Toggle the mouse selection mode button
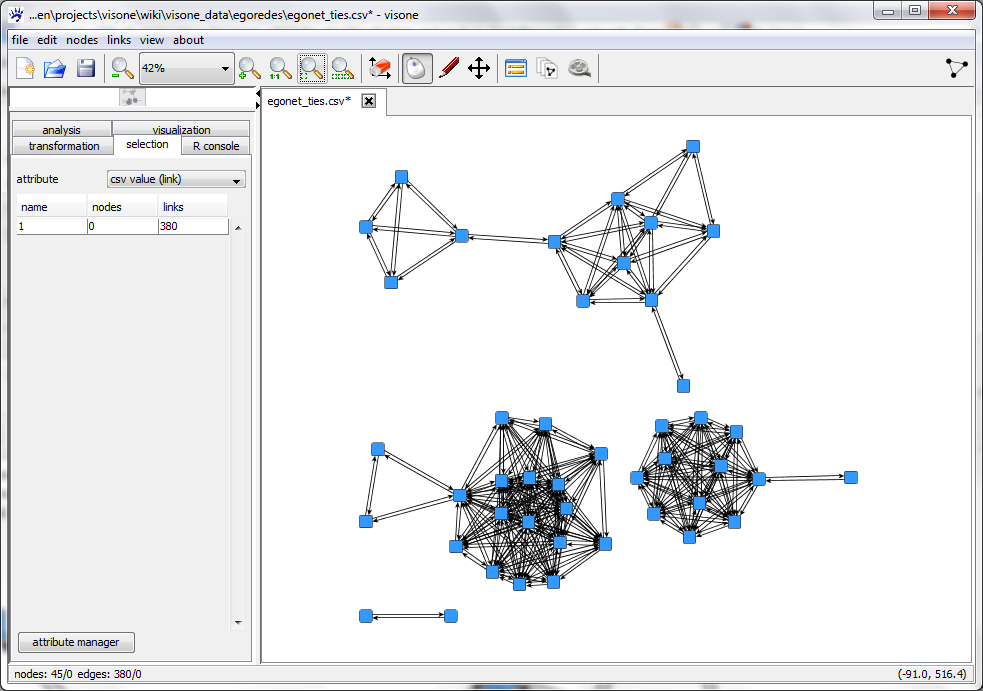 [x=417, y=68]
